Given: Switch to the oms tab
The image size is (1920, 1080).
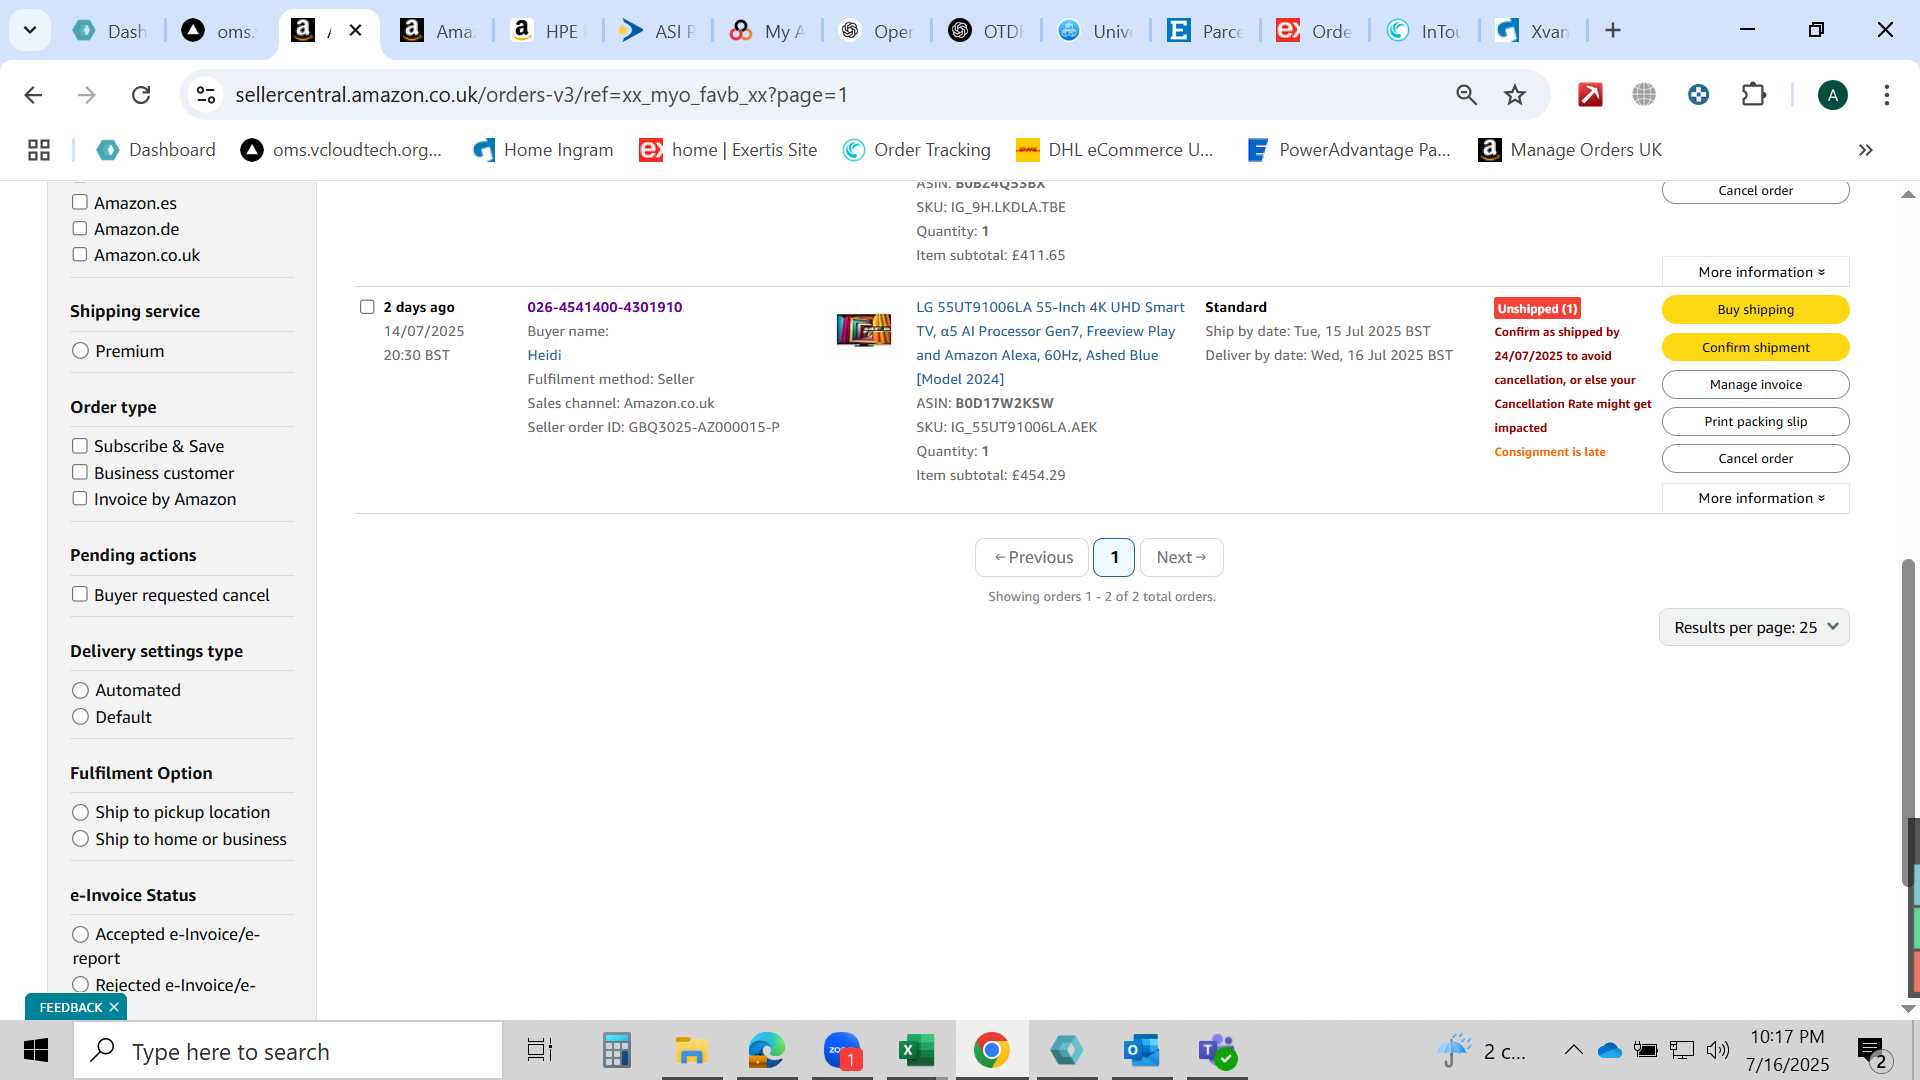Looking at the screenshot, I should point(220,31).
